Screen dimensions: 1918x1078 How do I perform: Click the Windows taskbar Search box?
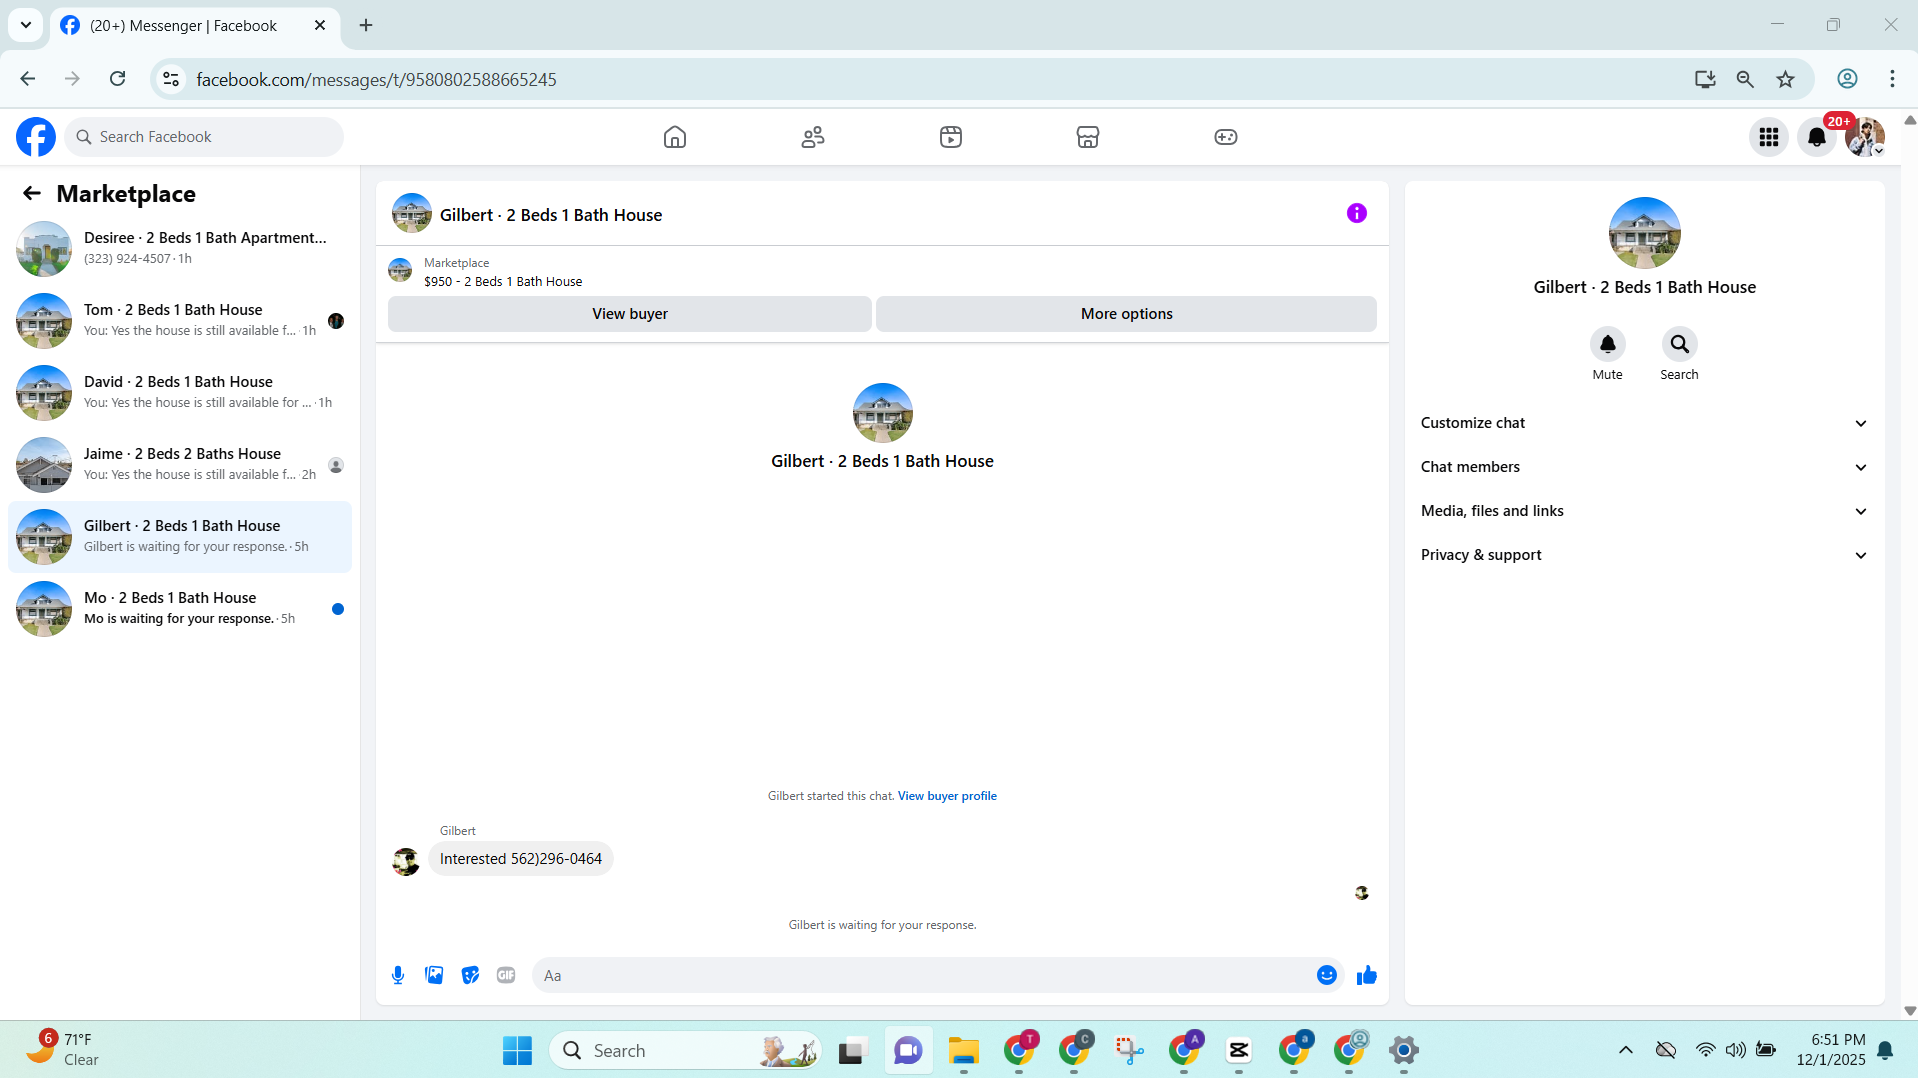pyautogui.click(x=686, y=1050)
